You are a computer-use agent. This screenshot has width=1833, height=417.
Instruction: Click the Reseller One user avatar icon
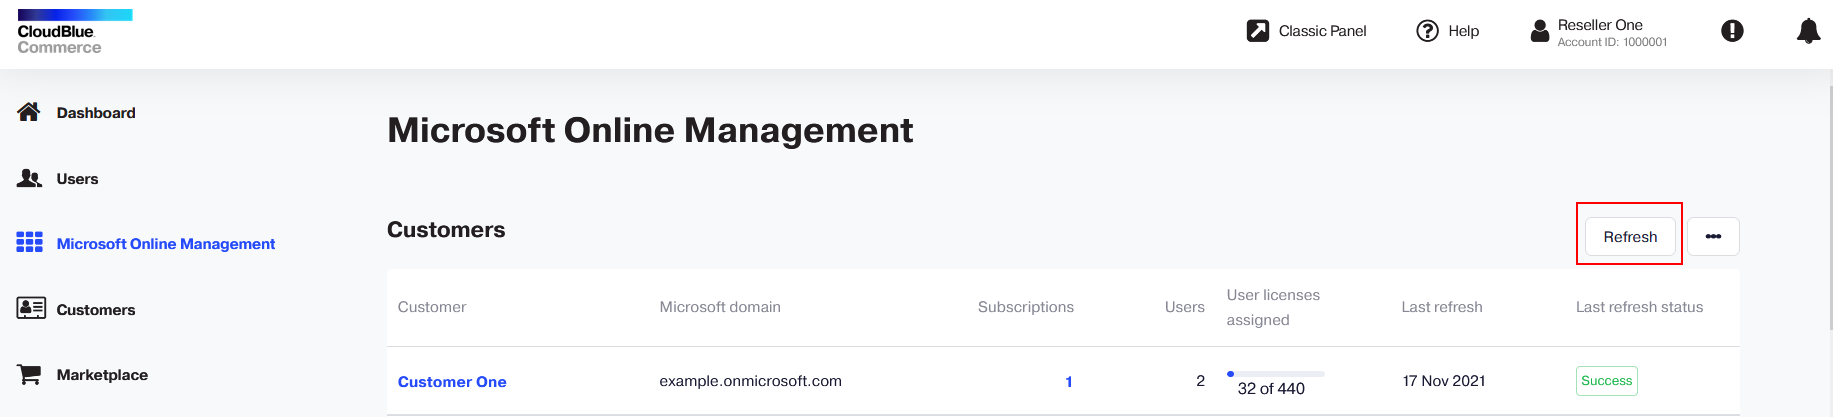coord(1540,32)
